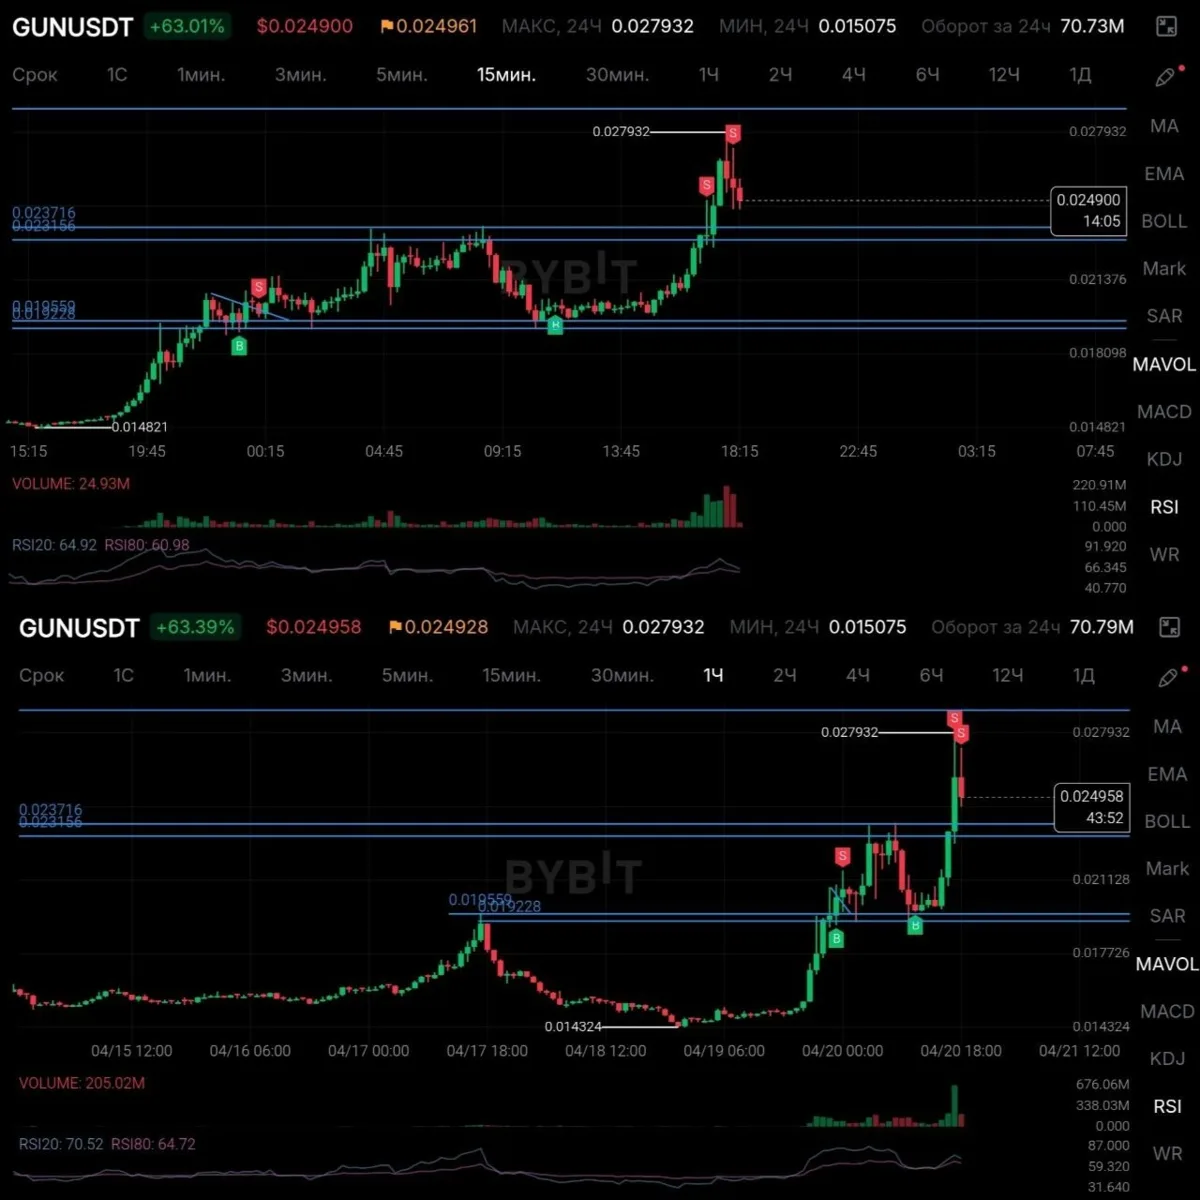This screenshot has width=1200, height=1200.
Task: Open fullscreen icon on lower chart
Action: coord(1169,627)
